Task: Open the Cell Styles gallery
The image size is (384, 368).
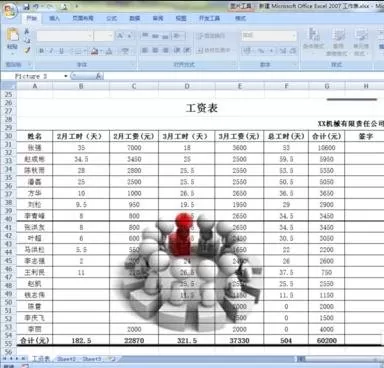Action: tap(361, 42)
